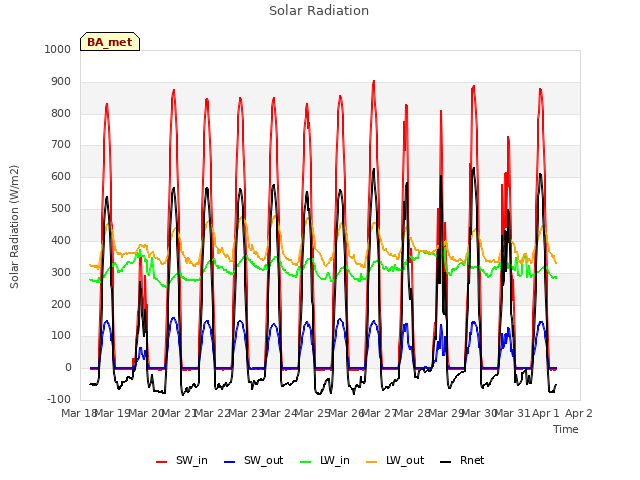640x480 pixels.
Task: Click the Solar Radiation chart title
Action: pos(319,11)
